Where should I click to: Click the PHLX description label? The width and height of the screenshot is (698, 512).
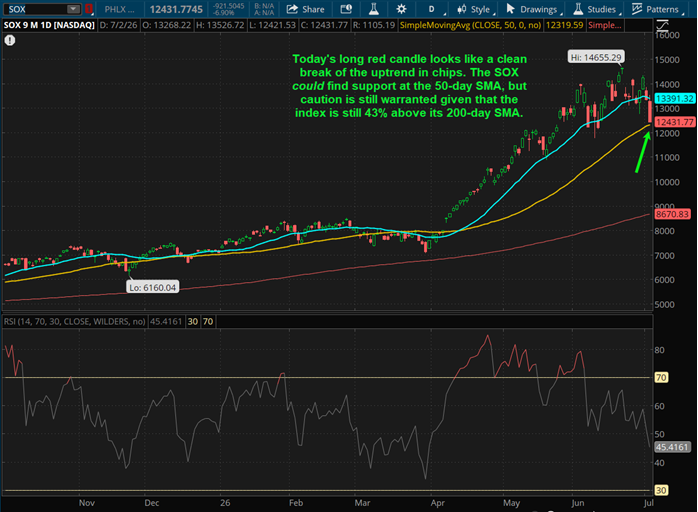(119, 9)
